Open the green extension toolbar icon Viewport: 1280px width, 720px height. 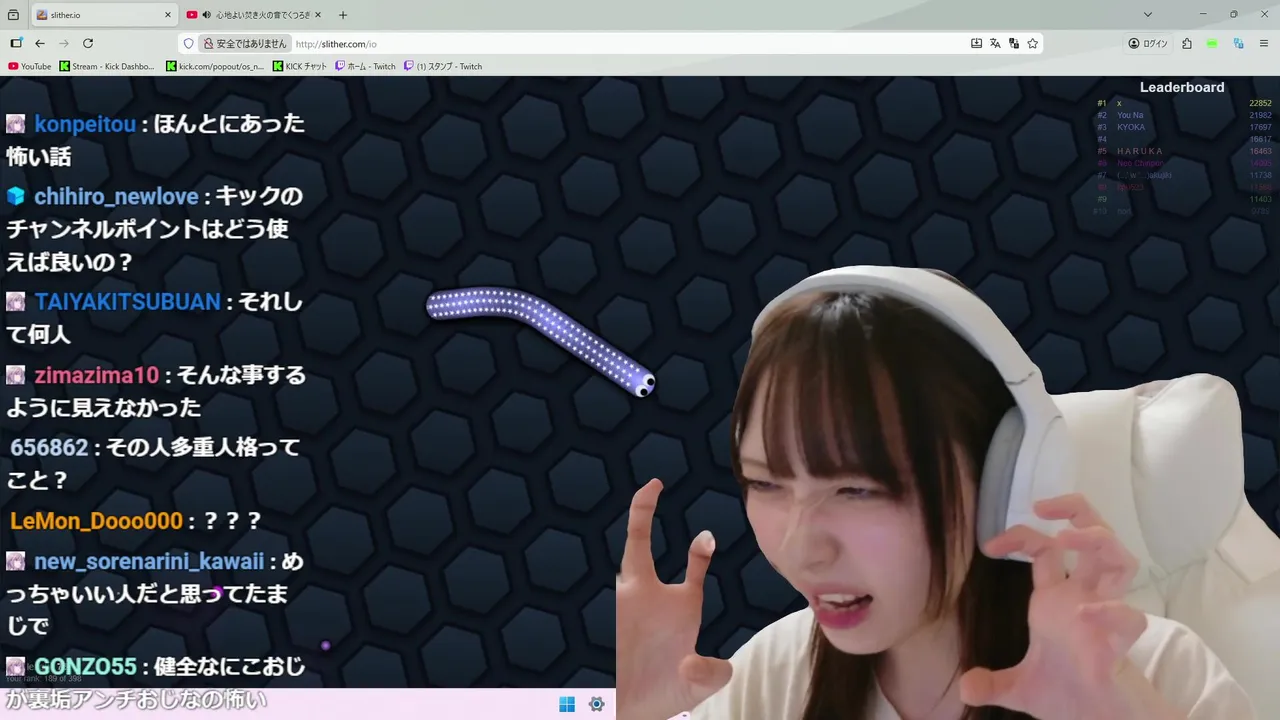pyautogui.click(x=1212, y=43)
